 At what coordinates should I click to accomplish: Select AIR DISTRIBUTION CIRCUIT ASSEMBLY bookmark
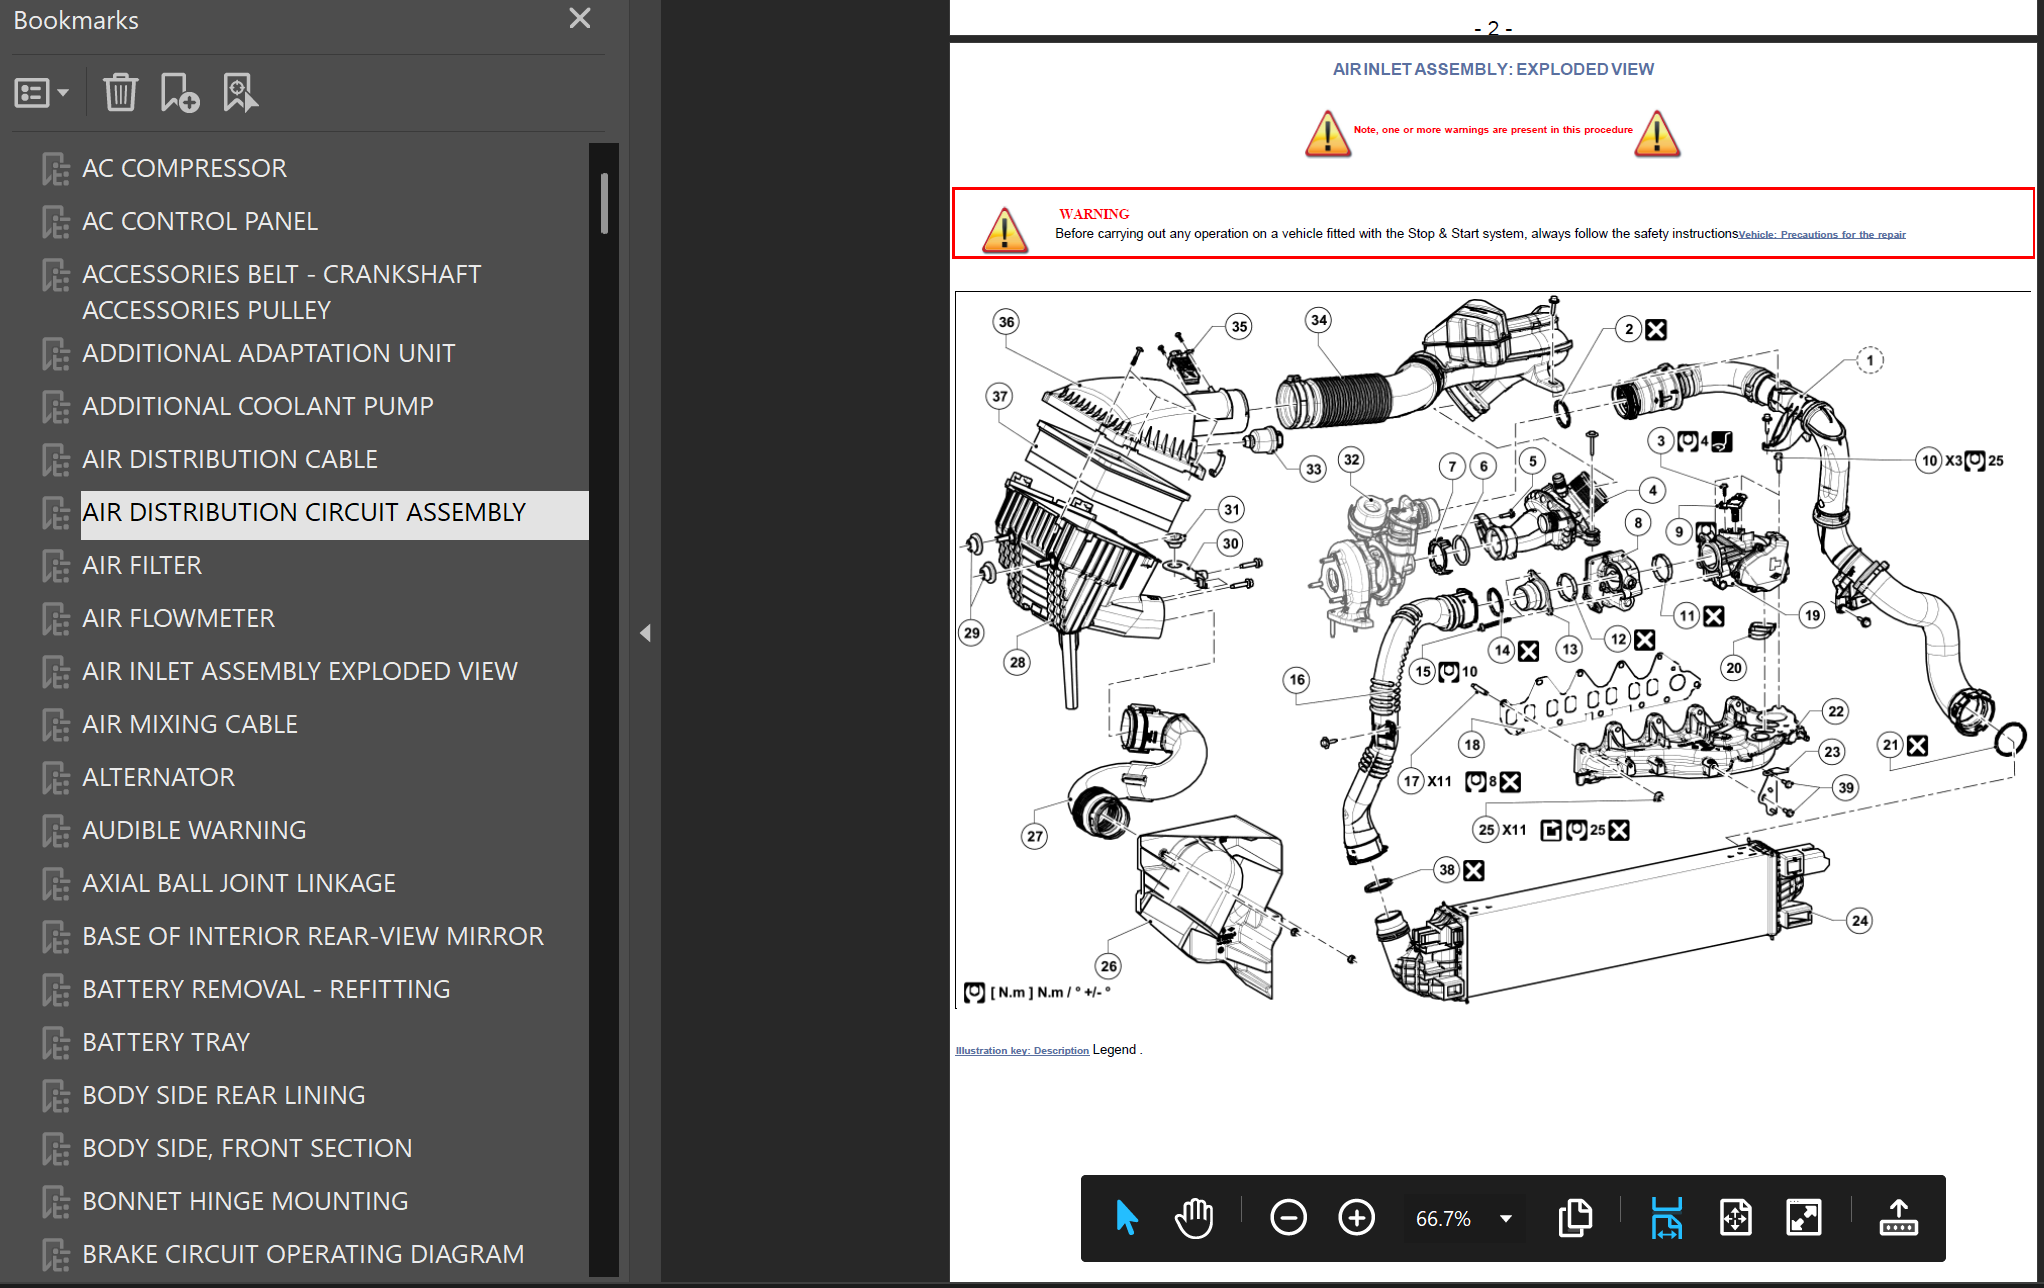(304, 512)
